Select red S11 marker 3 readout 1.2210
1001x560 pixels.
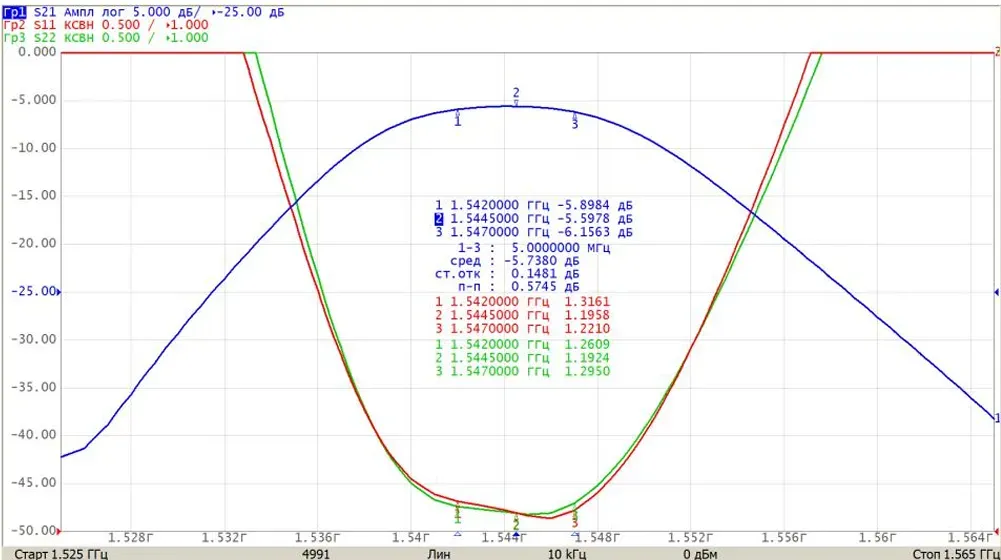point(522,329)
